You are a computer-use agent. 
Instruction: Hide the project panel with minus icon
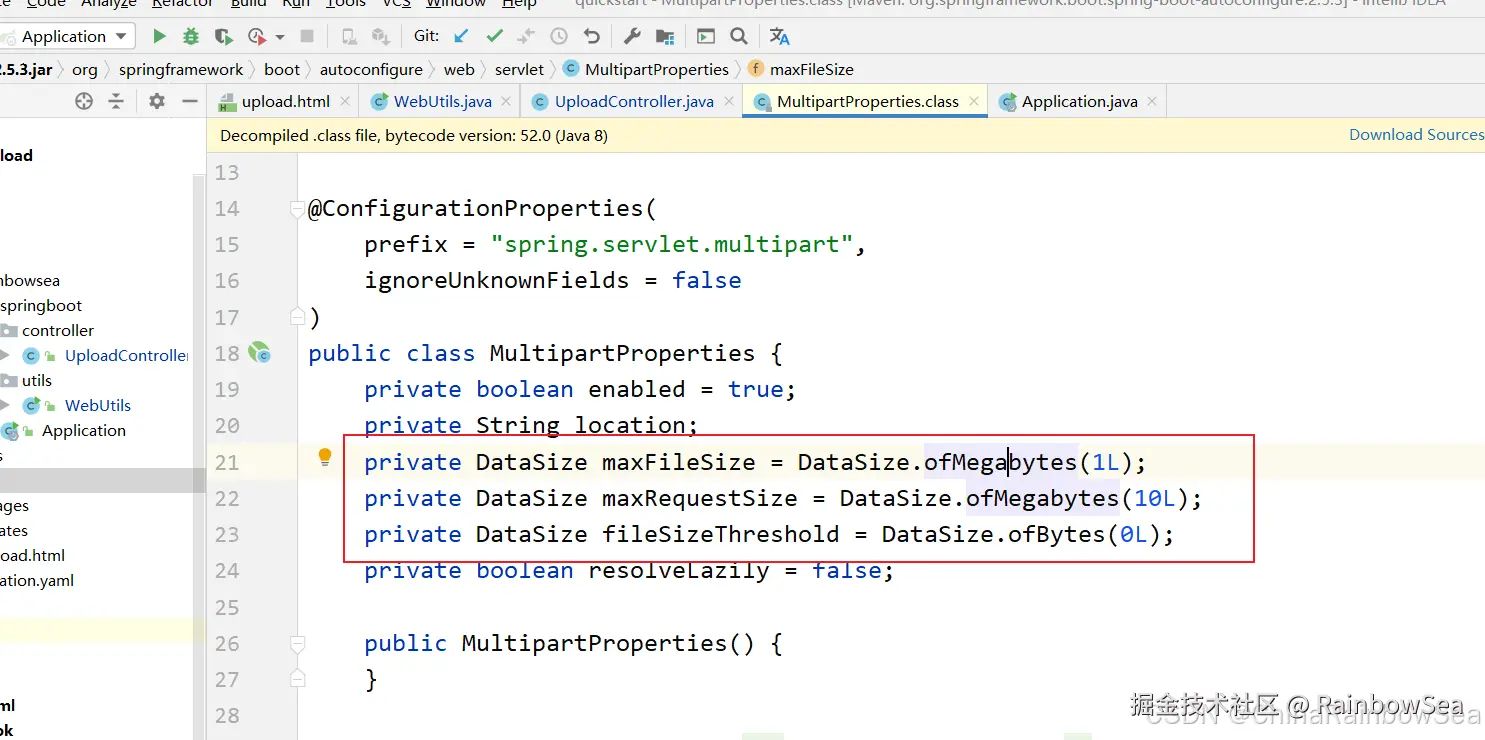coord(190,101)
